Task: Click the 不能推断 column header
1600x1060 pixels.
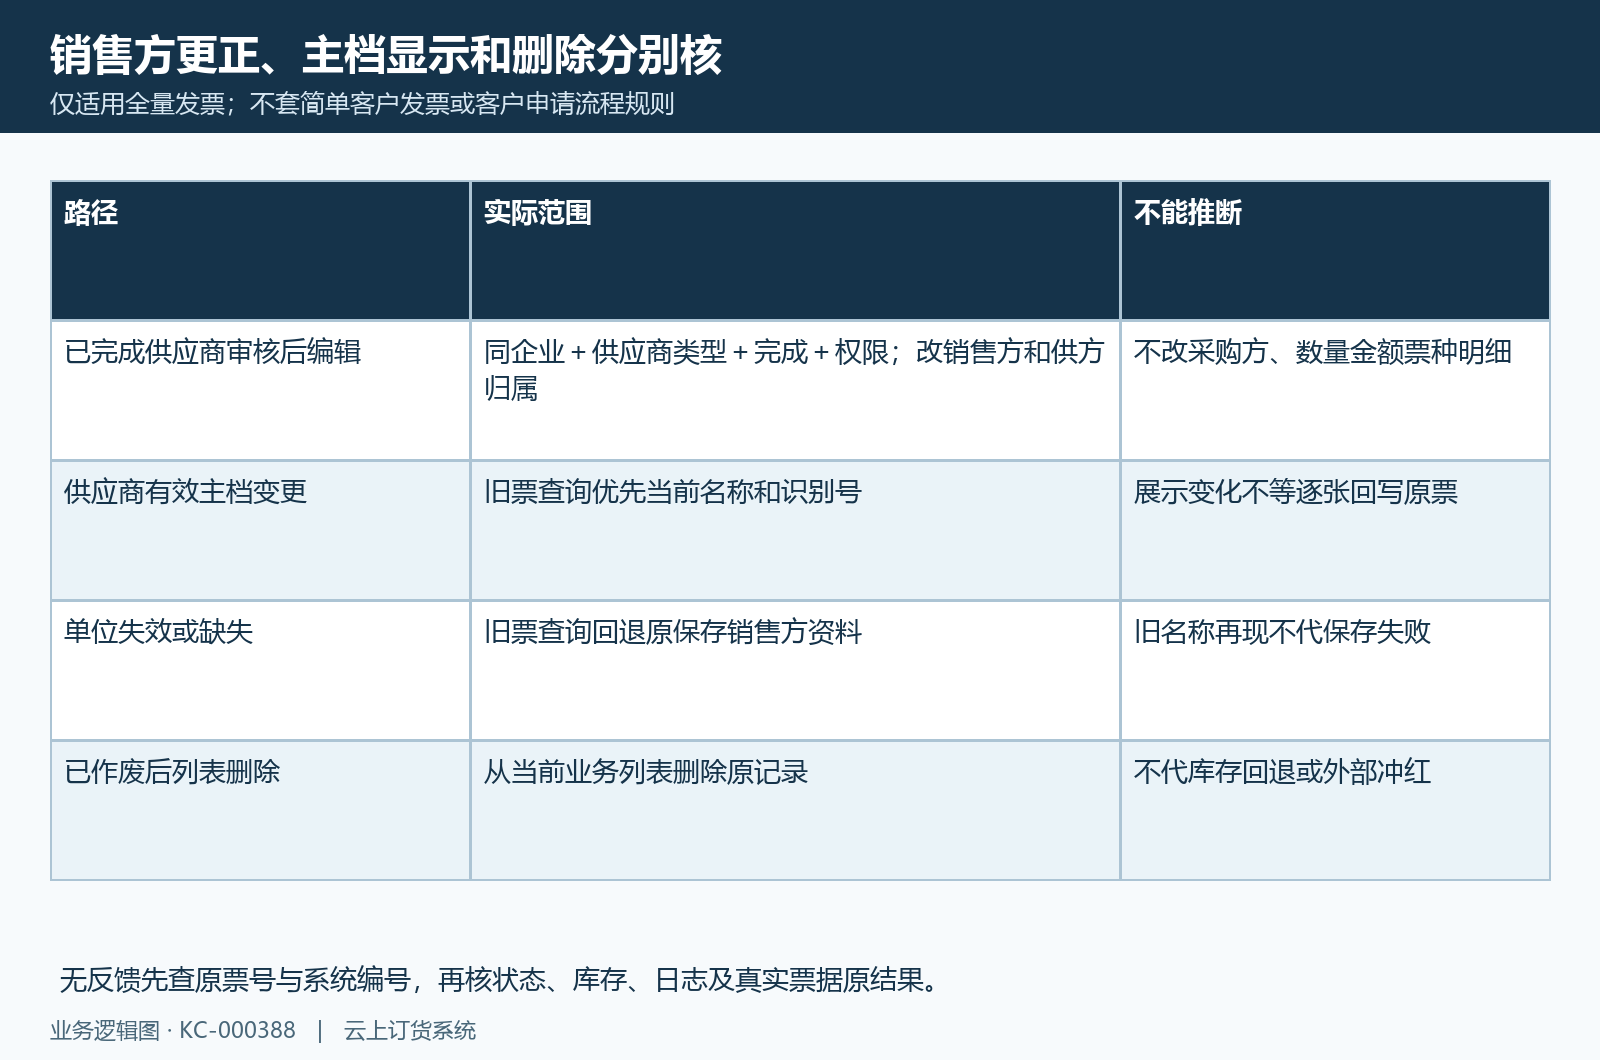Action: 1335,251
